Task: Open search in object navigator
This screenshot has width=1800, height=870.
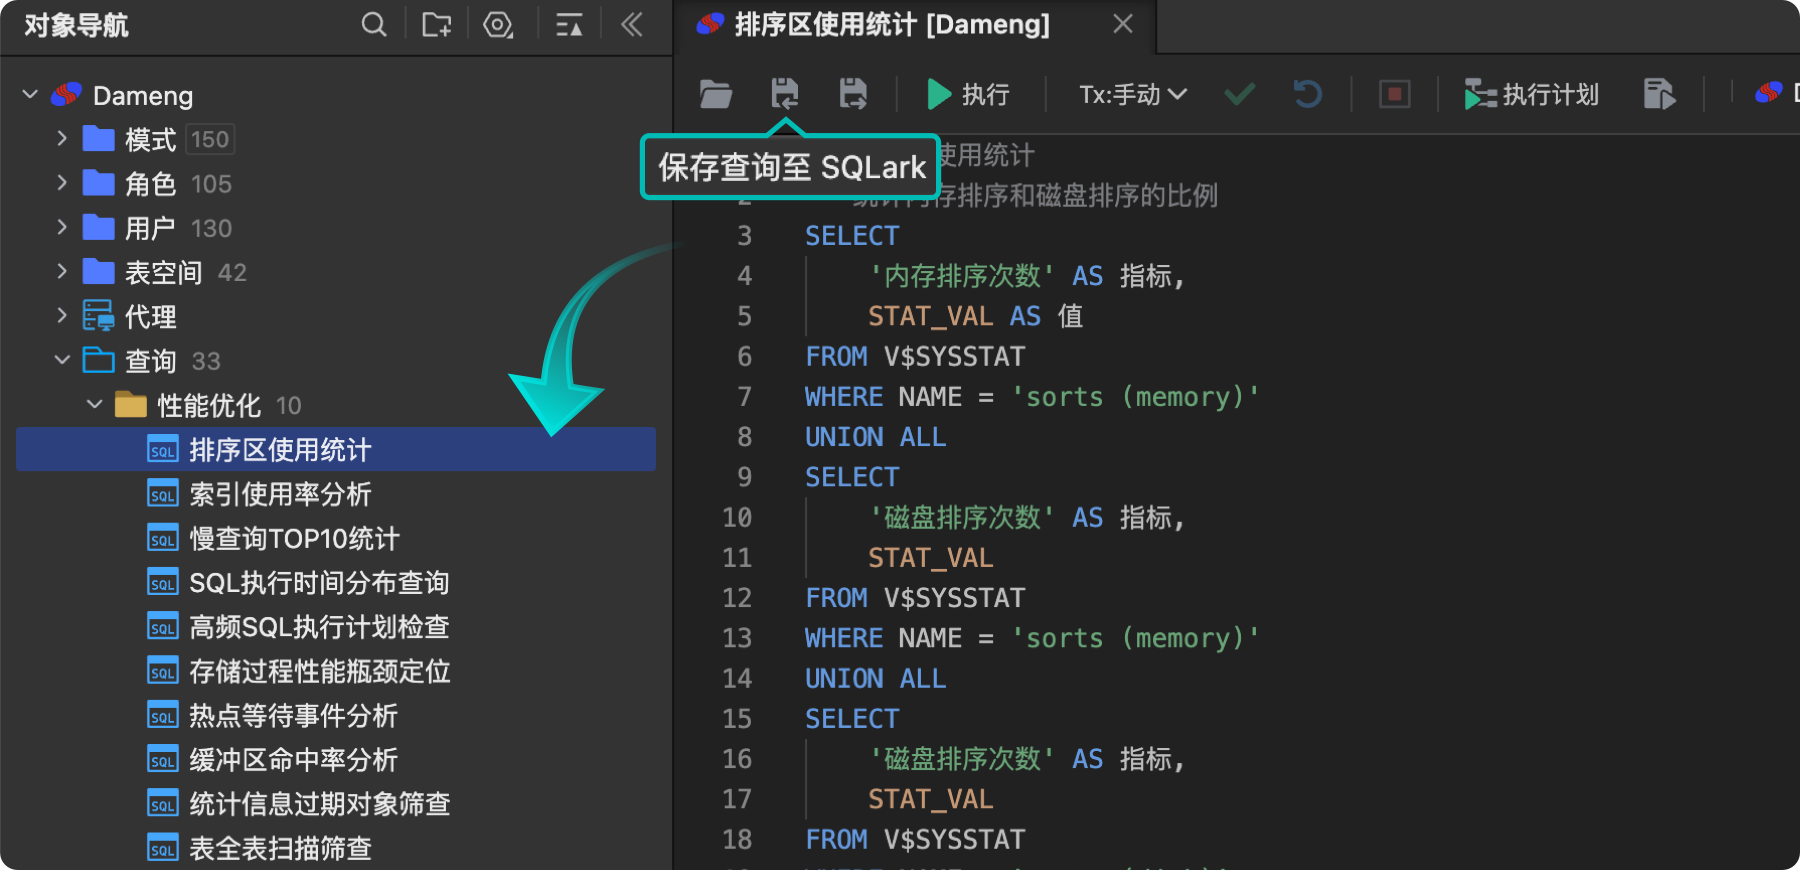Action: tap(374, 25)
